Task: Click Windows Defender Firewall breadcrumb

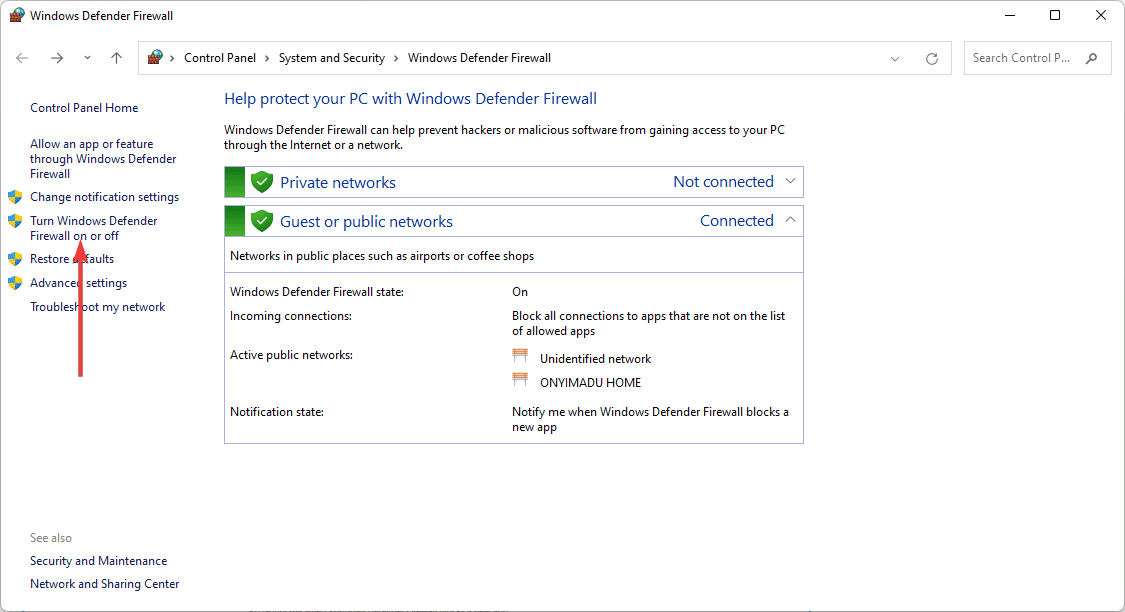Action: tap(479, 58)
